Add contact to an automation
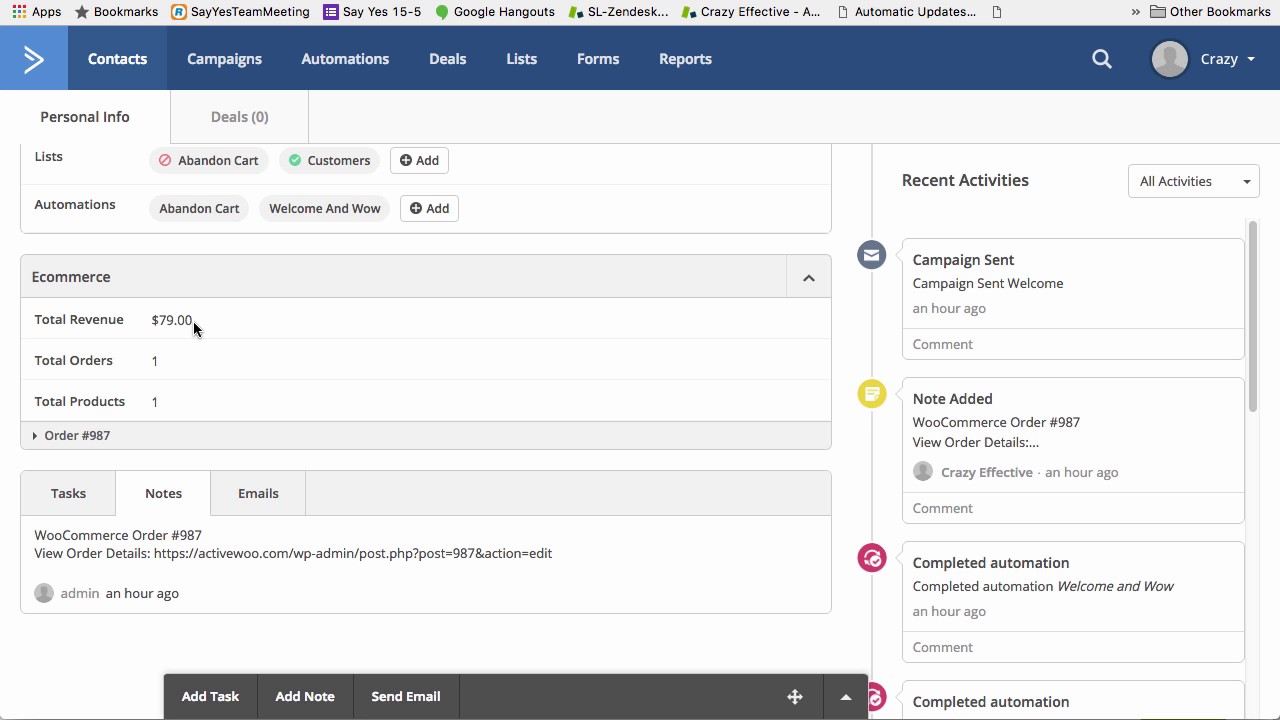Image resolution: width=1280 pixels, height=720 pixels. pyautogui.click(x=429, y=208)
